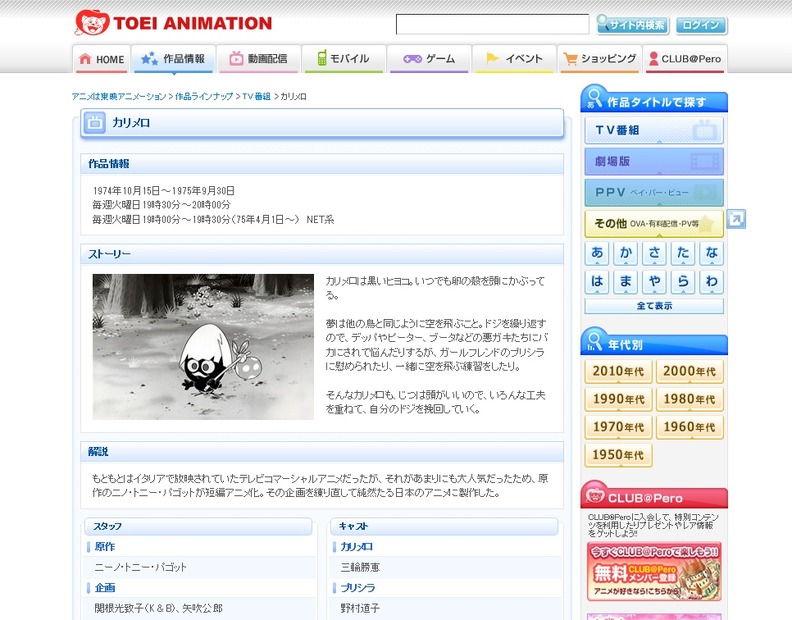
Task: Open the ゲーム tab
Action: [x=429, y=59]
